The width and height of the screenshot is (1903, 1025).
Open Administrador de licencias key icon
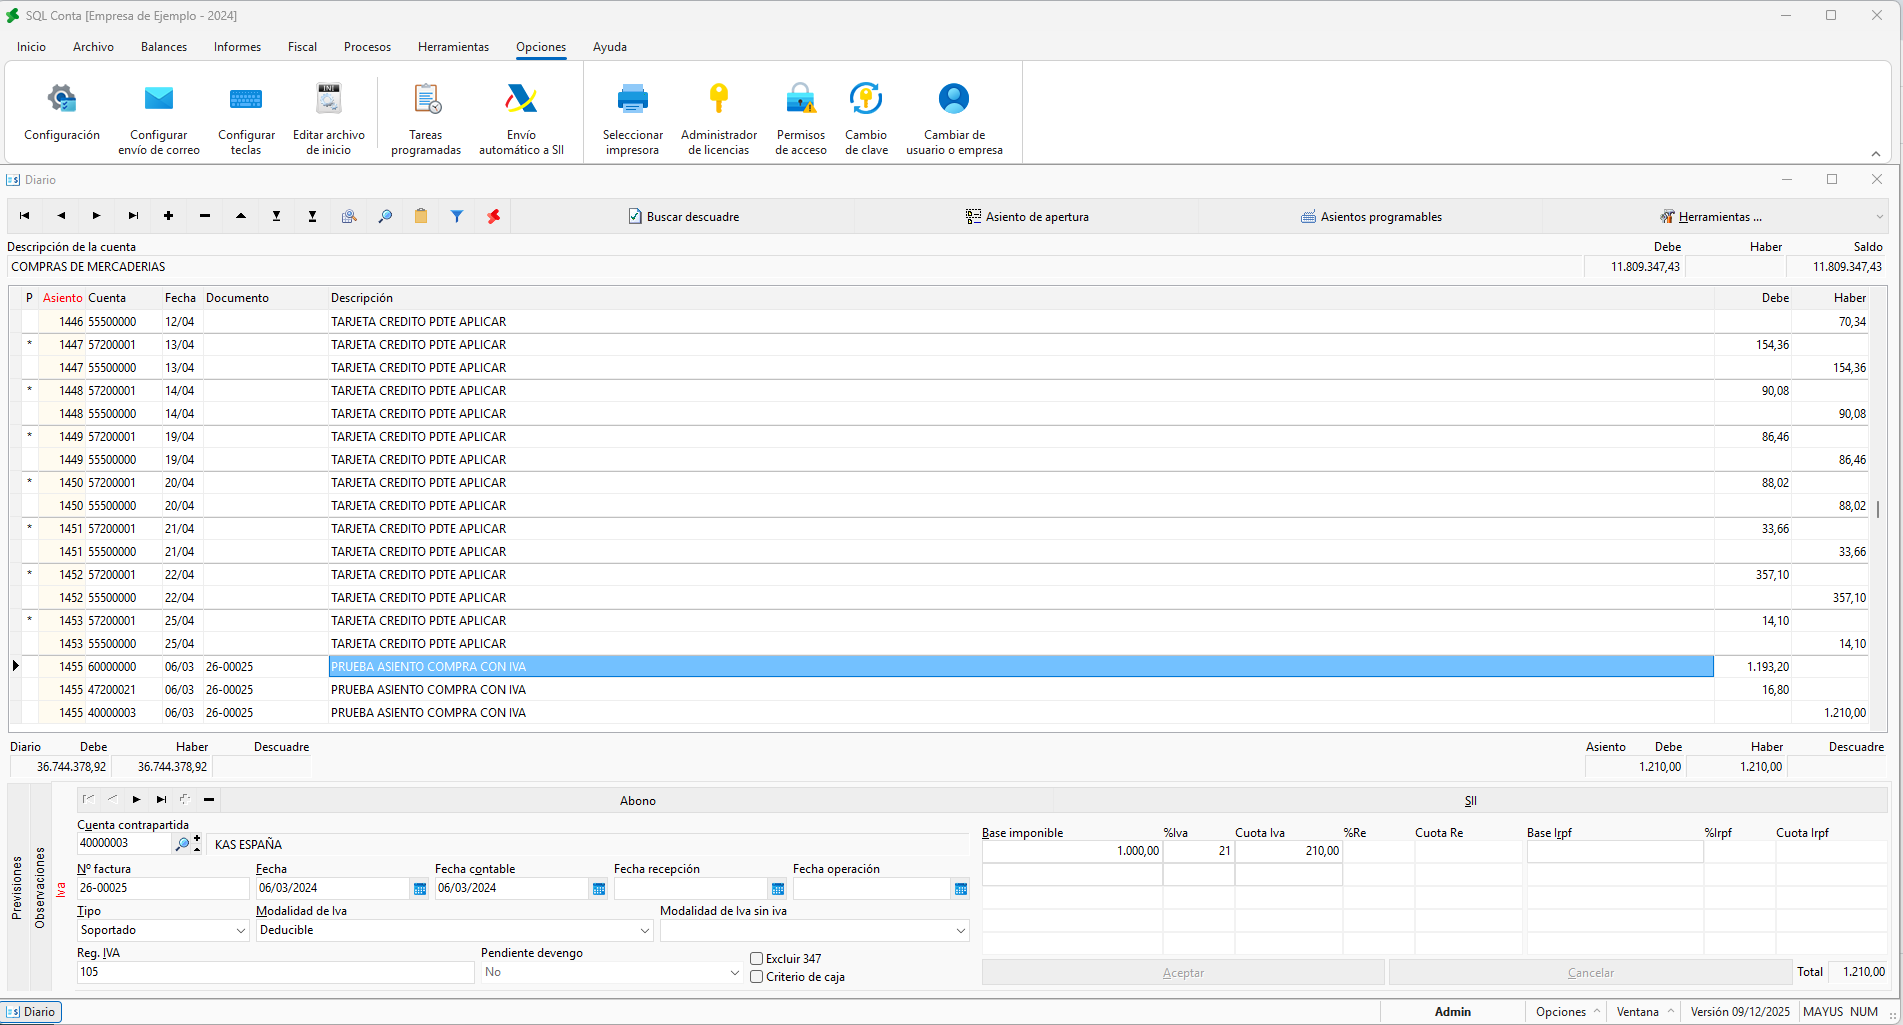coord(718,99)
